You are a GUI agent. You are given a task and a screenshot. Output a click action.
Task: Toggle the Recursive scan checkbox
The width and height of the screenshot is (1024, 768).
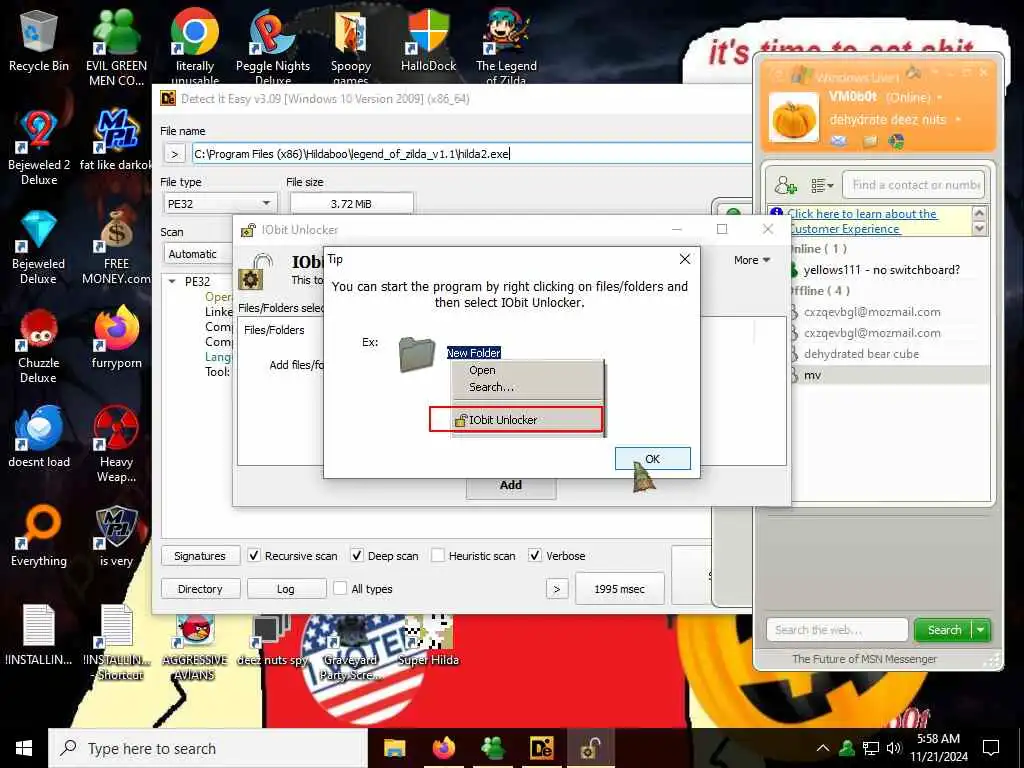click(254, 555)
